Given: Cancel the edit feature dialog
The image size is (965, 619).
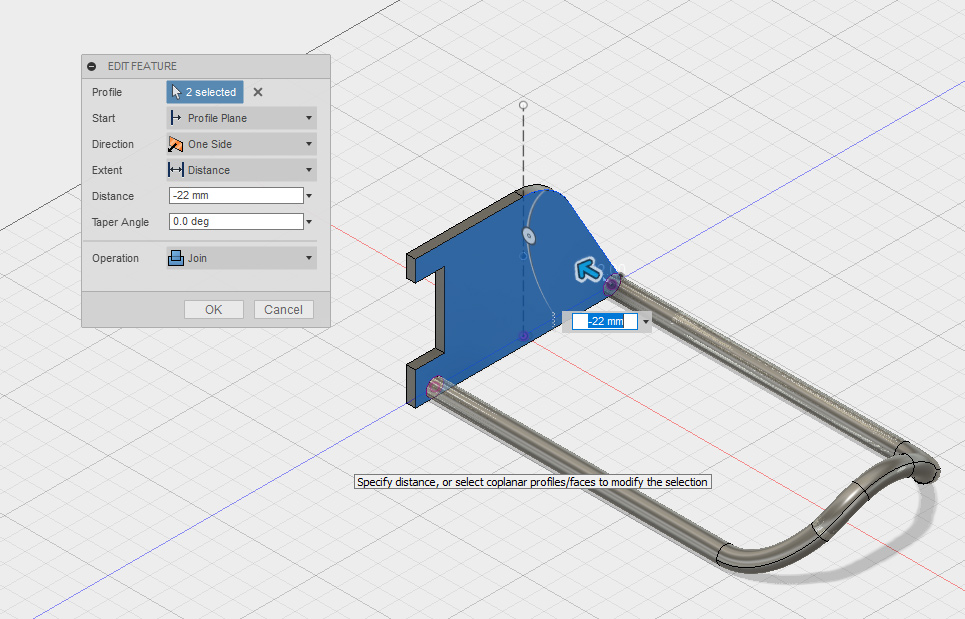Looking at the screenshot, I should (283, 310).
